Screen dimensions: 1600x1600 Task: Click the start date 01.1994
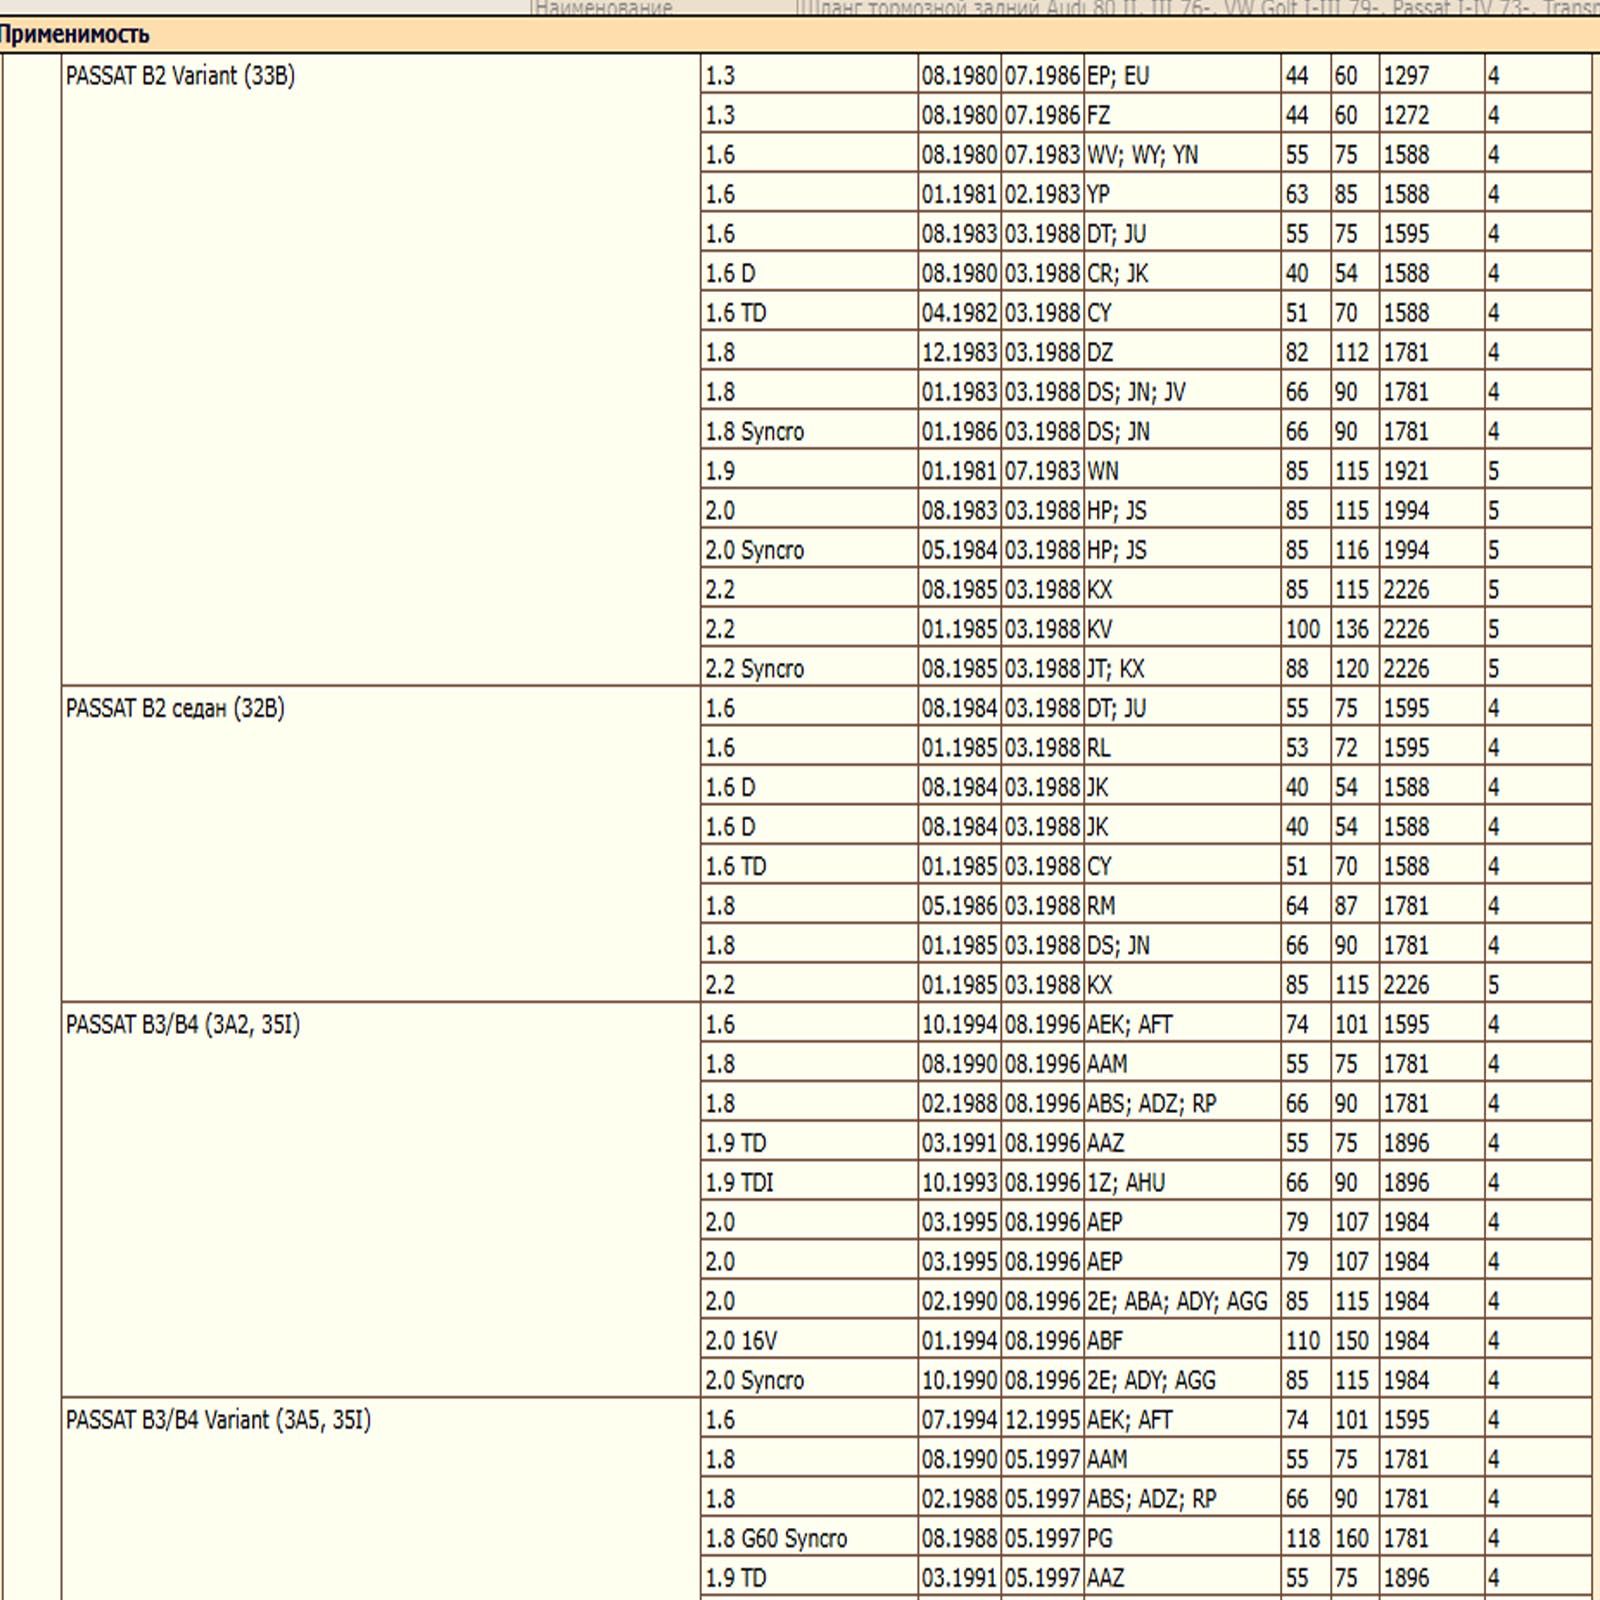[x=960, y=1341]
